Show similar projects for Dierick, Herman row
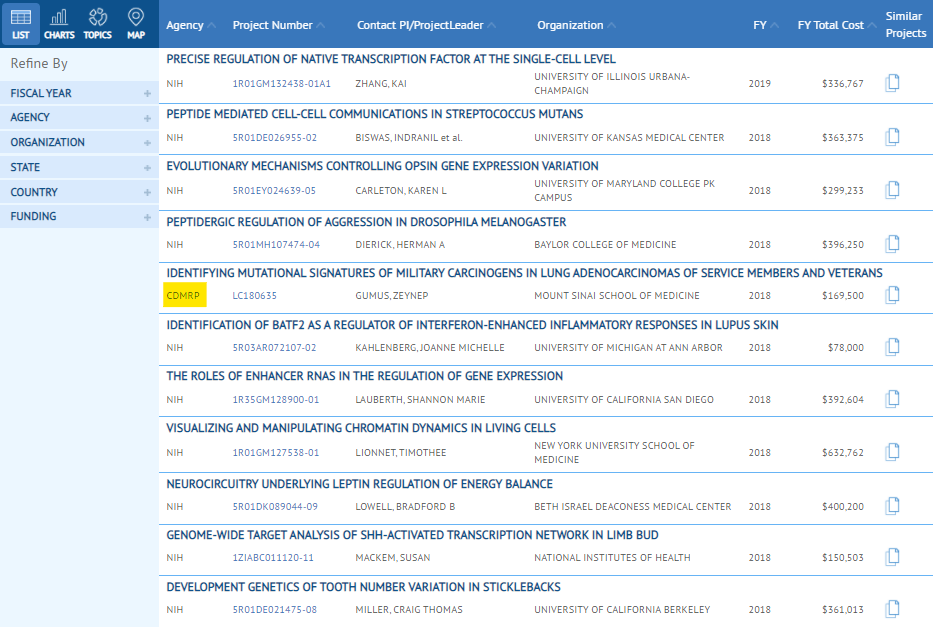The image size is (933, 627). click(x=892, y=244)
